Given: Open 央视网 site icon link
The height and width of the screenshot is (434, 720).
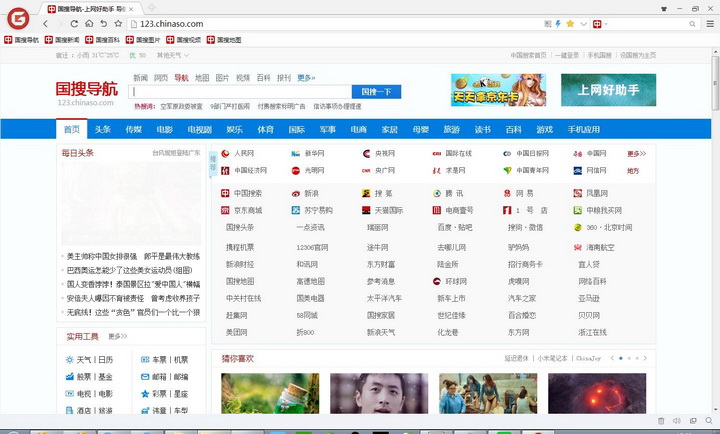Looking at the screenshot, I should (x=366, y=153).
